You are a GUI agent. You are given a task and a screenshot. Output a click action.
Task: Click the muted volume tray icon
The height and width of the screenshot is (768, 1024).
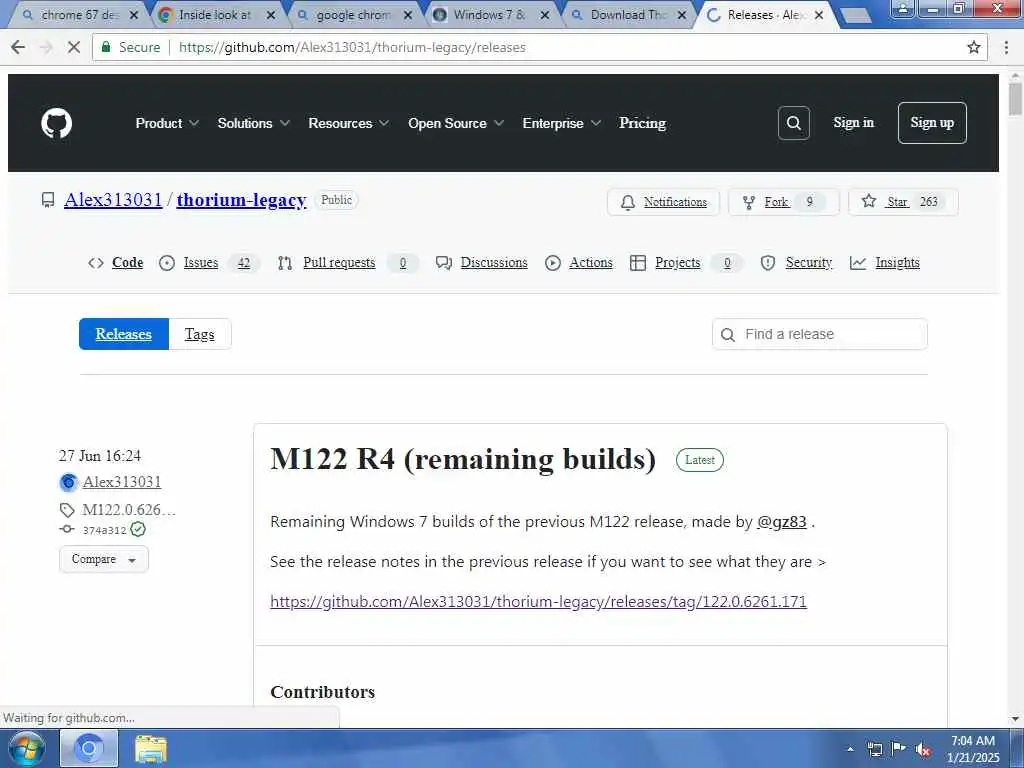pos(923,749)
